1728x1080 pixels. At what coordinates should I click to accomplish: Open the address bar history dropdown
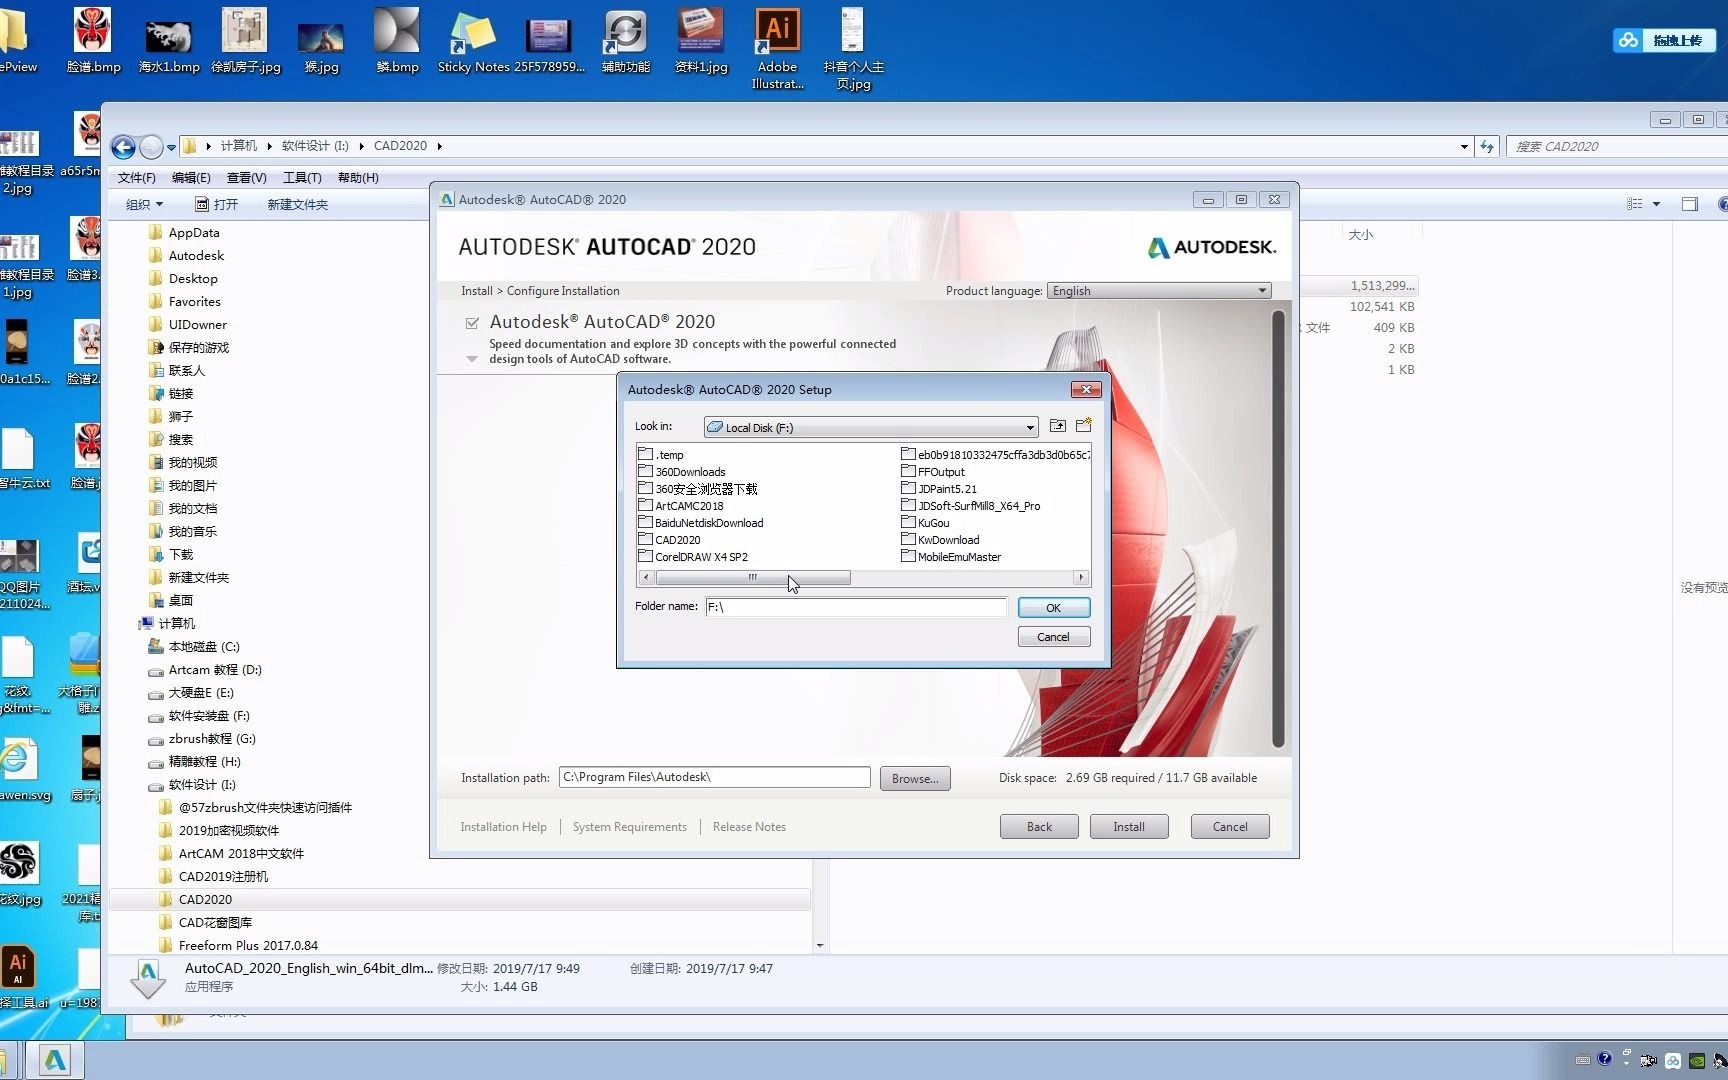click(1464, 146)
